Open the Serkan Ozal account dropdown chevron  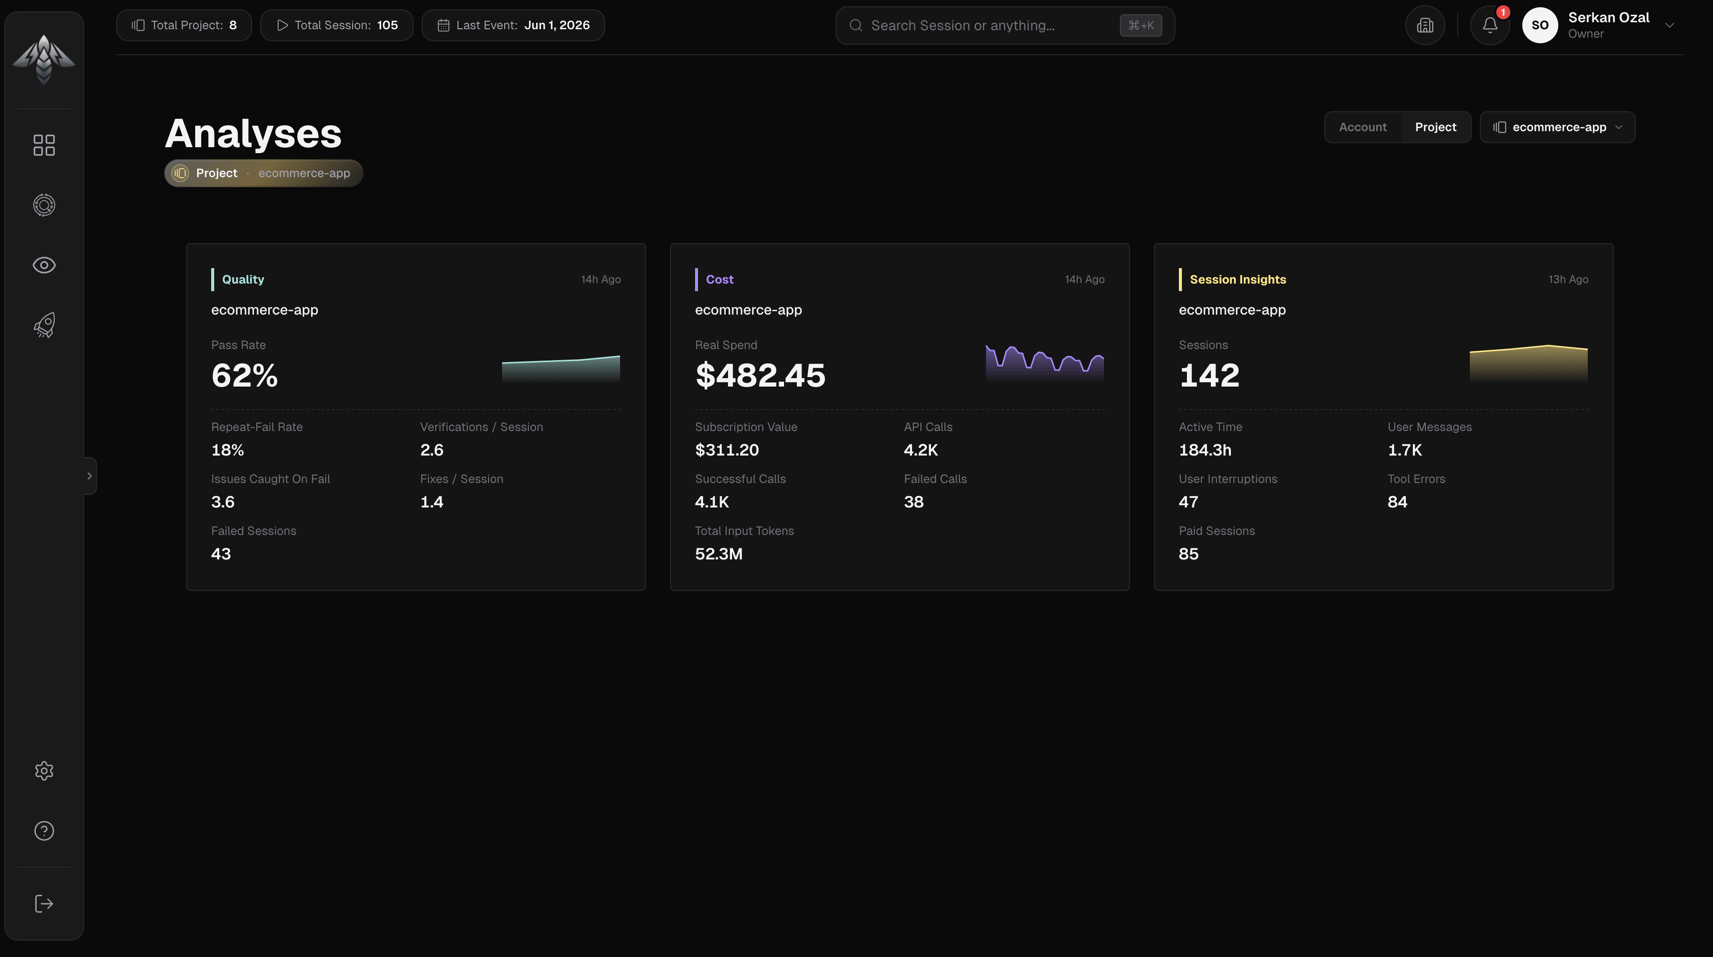pyautogui.click(x=1669, y=25)
